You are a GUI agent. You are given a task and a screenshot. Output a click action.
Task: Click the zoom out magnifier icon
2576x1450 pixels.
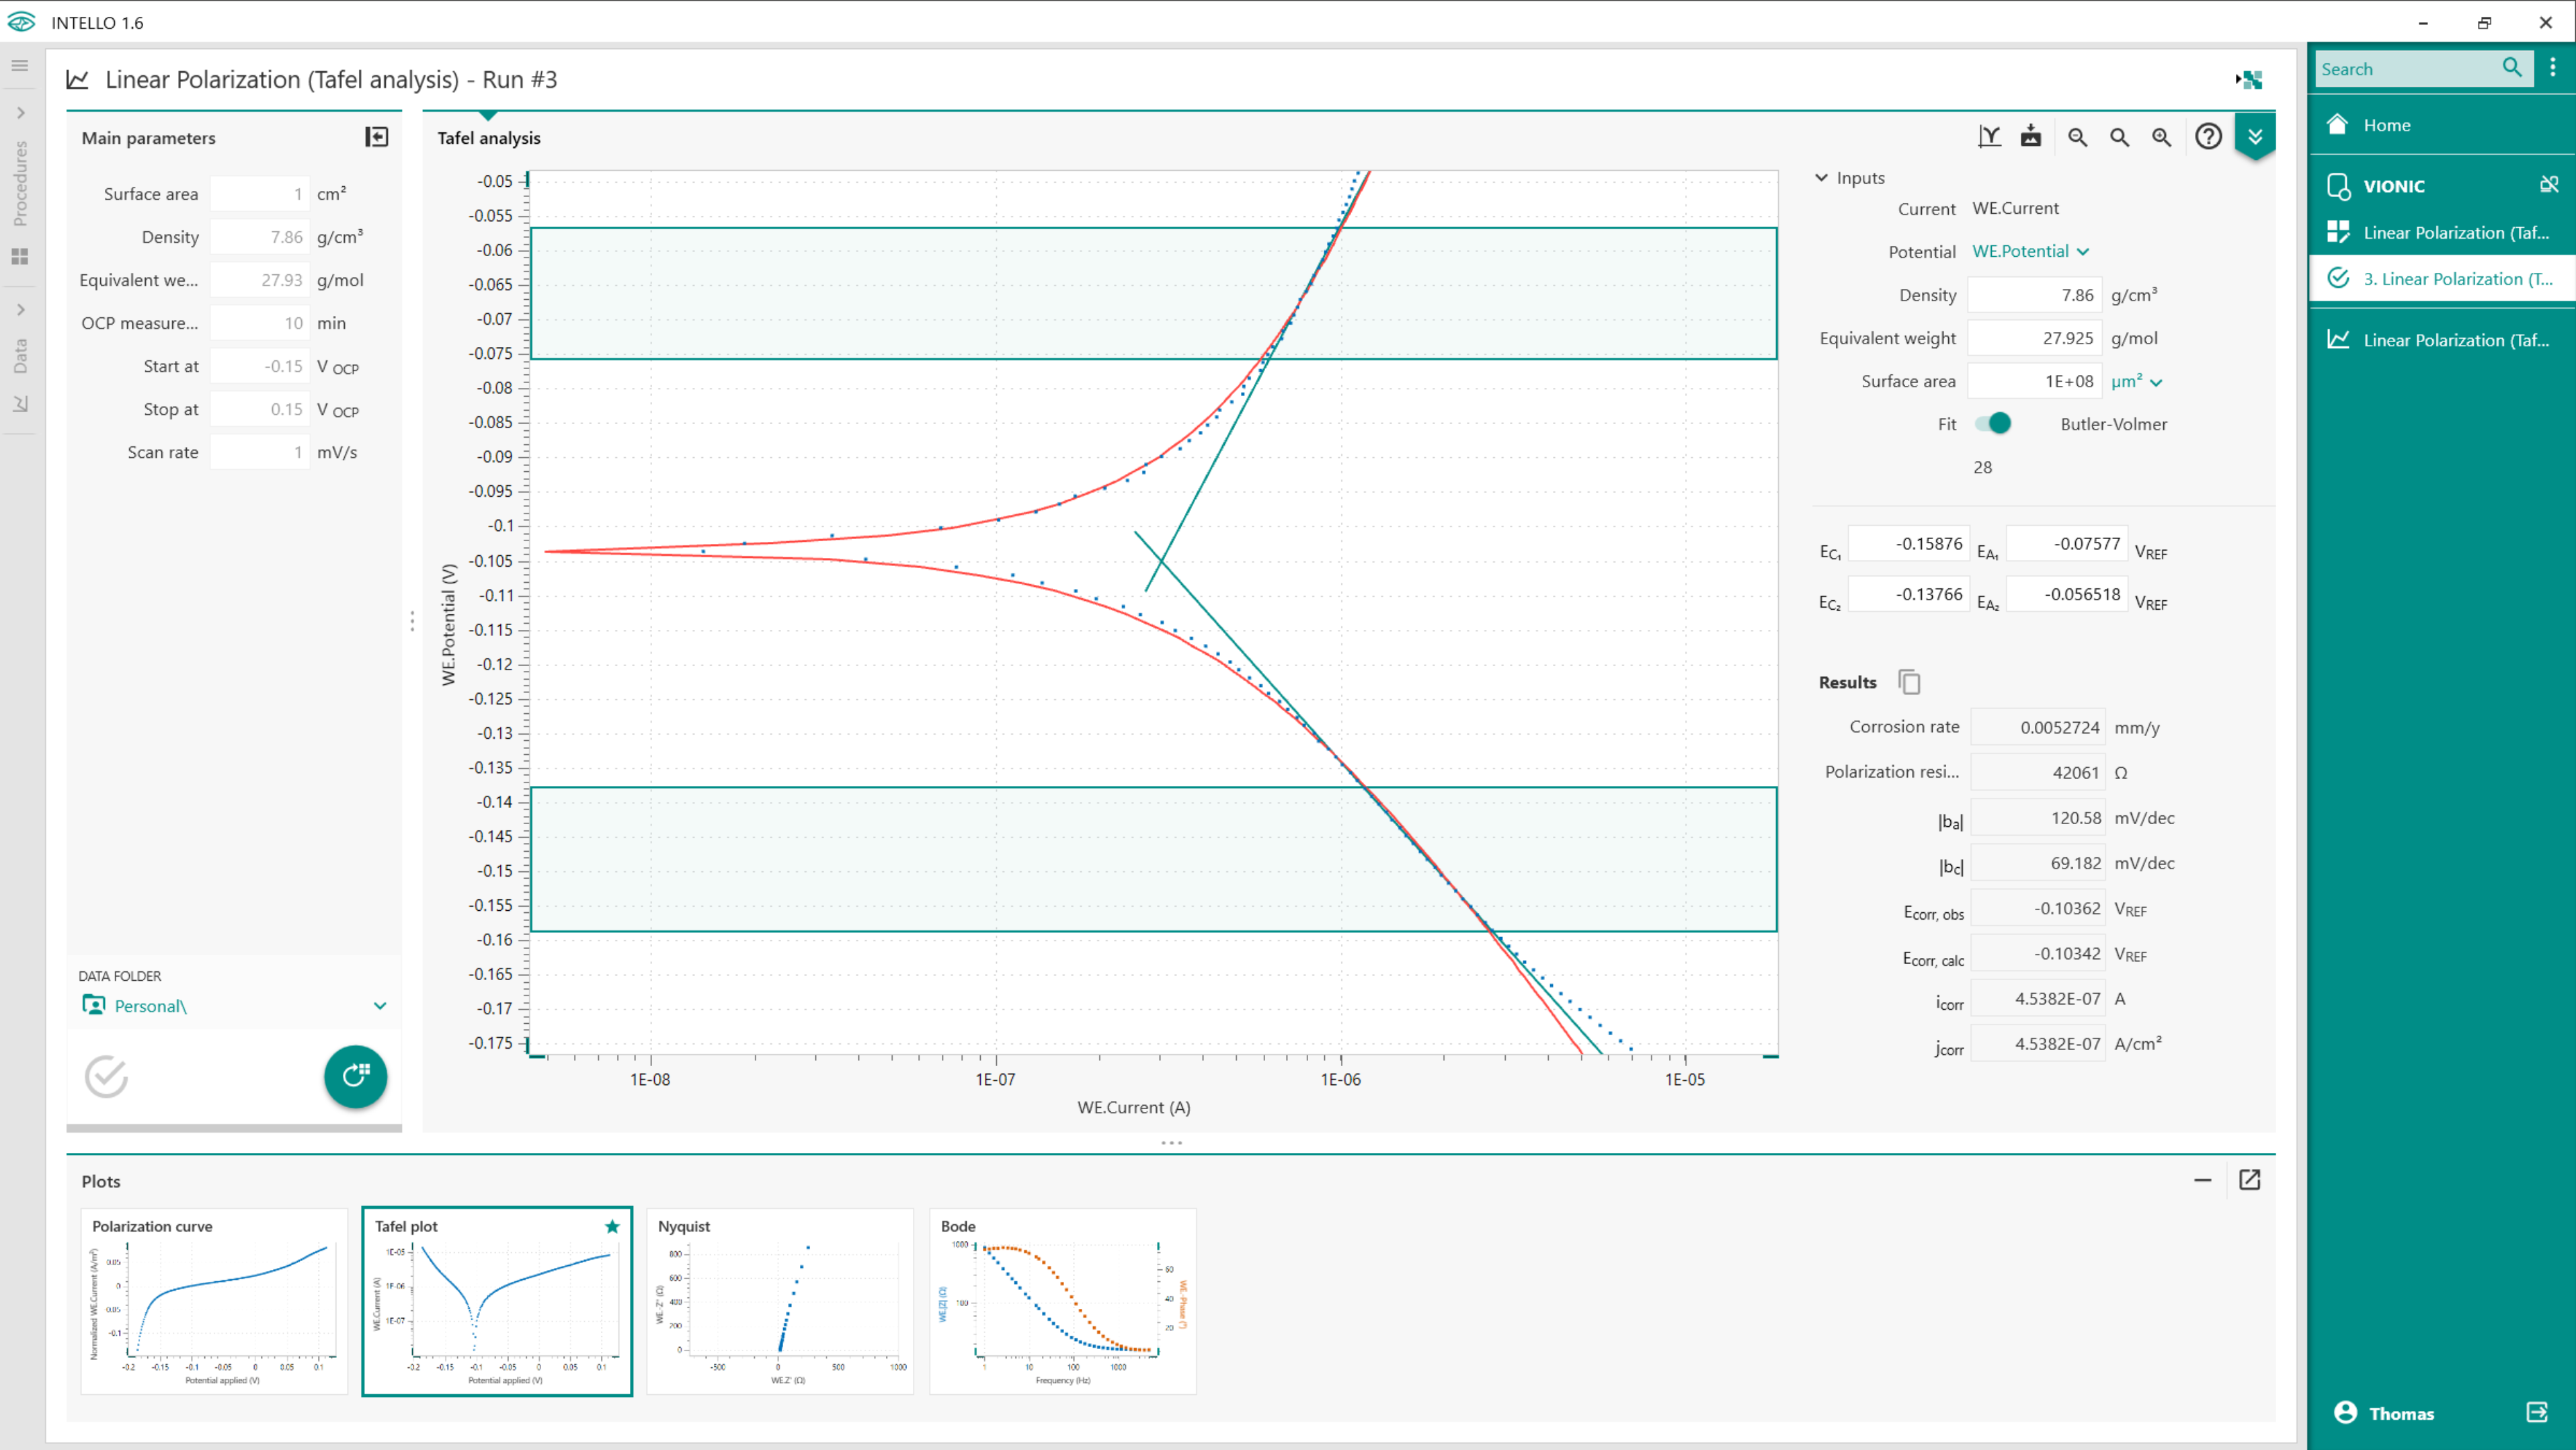[2077, 137]
